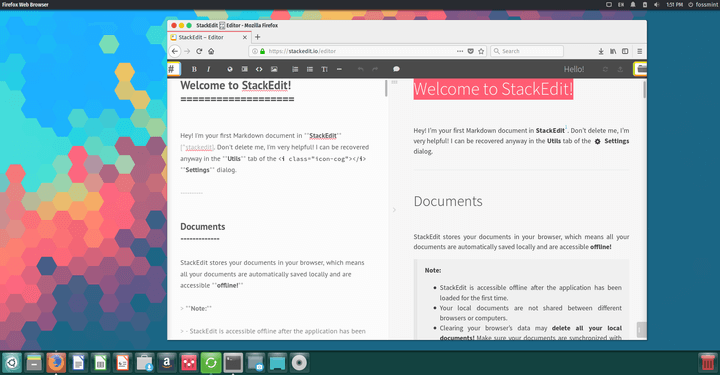Create a bulleted list
This screenshot has height=375, width=720.
[x=310, y=69]
